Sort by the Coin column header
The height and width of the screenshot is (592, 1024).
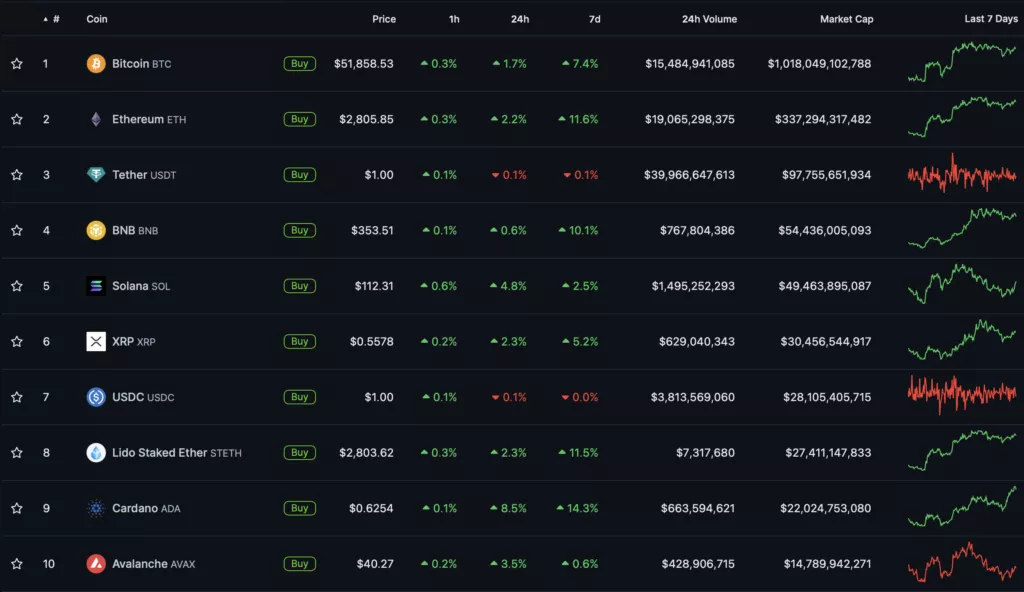pyautogui.click(x=97, y=19)
